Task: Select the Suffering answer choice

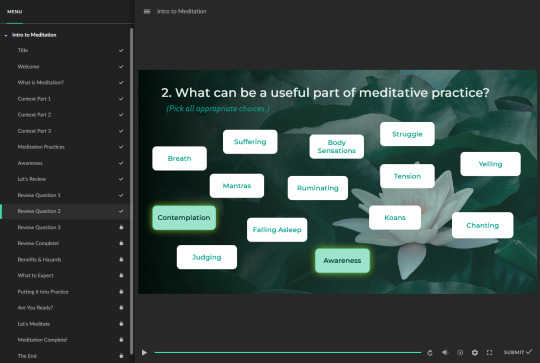Action: click(x=250, y=142)
